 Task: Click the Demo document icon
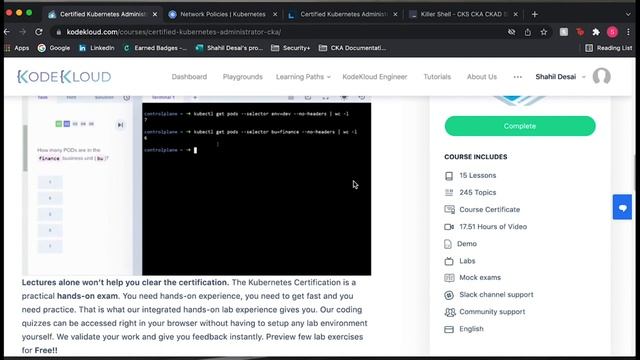point(448,244)
